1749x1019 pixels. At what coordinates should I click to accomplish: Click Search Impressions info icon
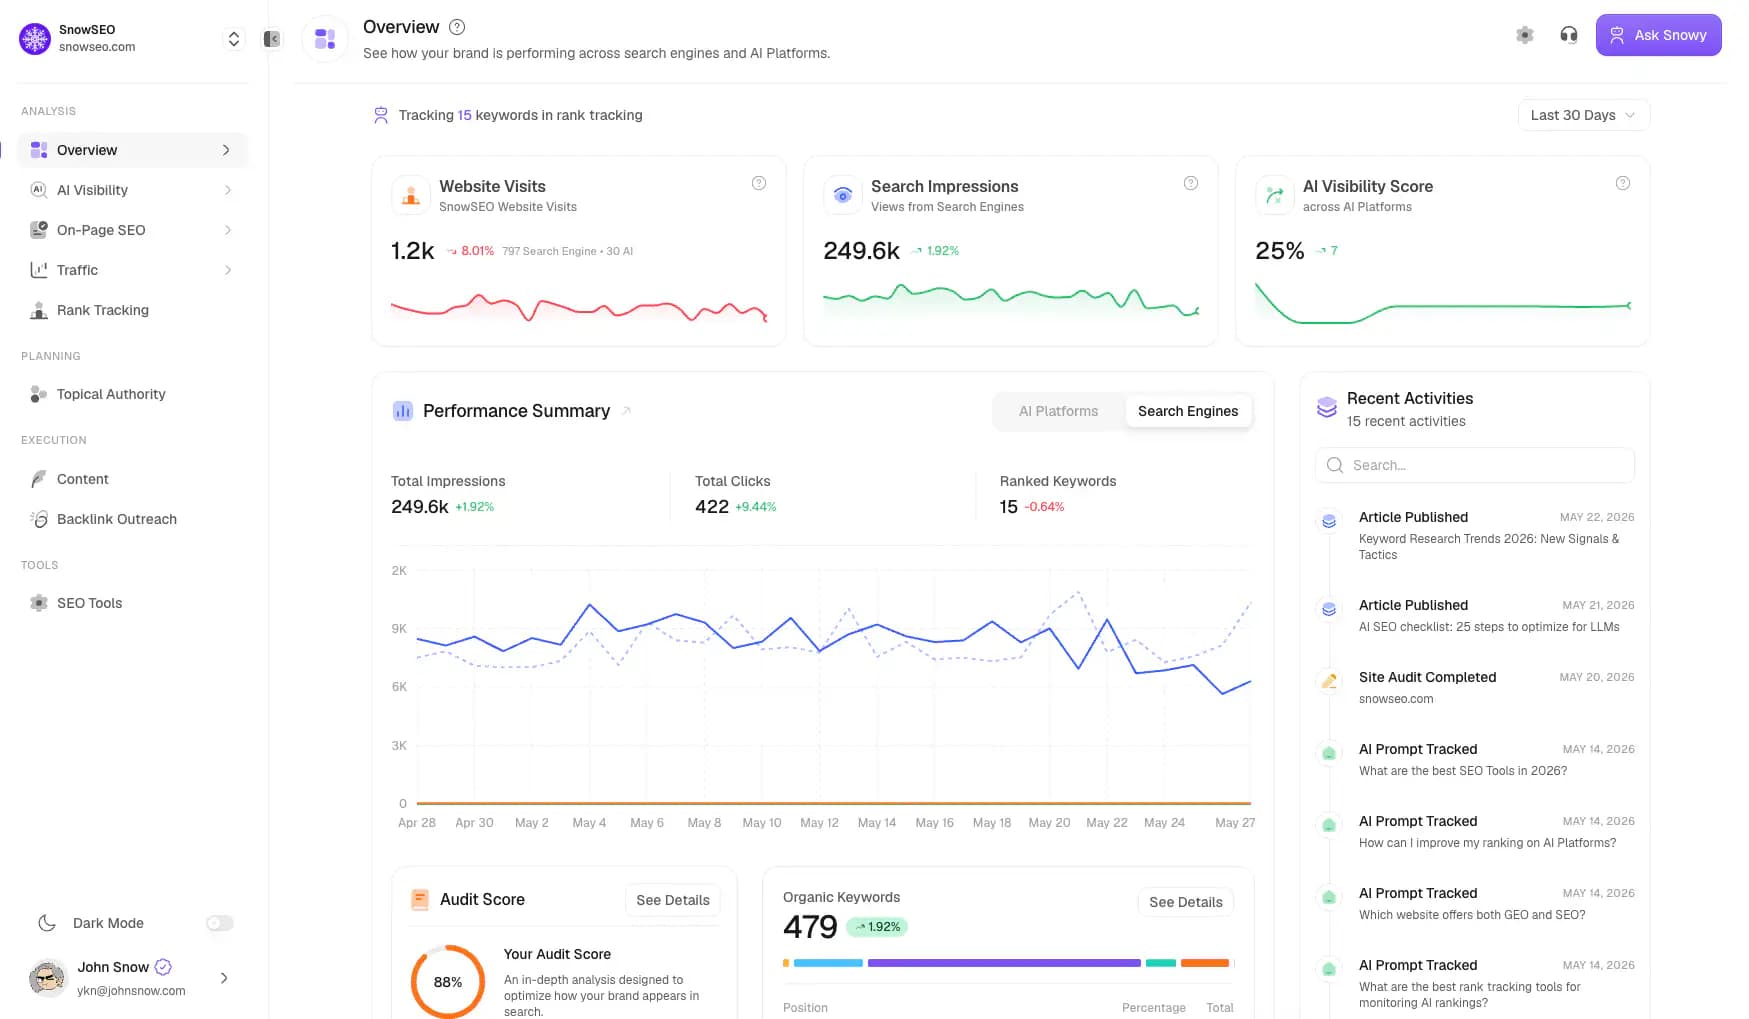(x=1191, y=183)
